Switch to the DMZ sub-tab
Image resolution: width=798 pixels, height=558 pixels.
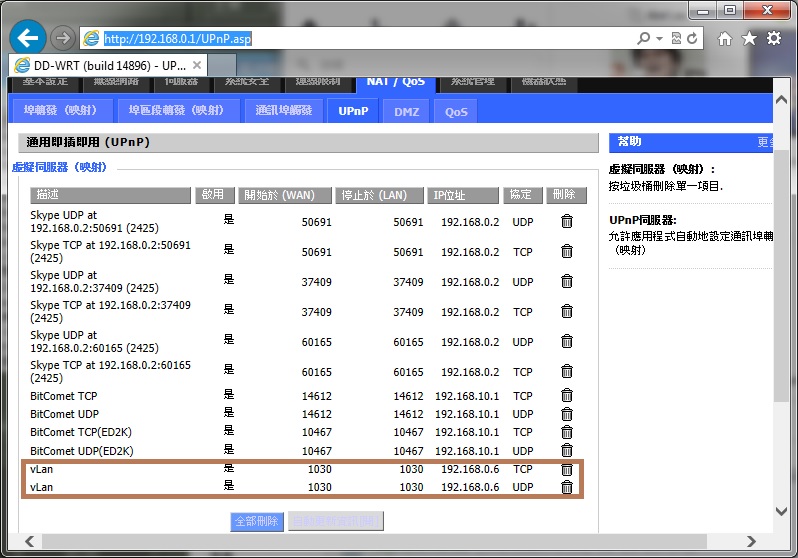tap(406, 111)
